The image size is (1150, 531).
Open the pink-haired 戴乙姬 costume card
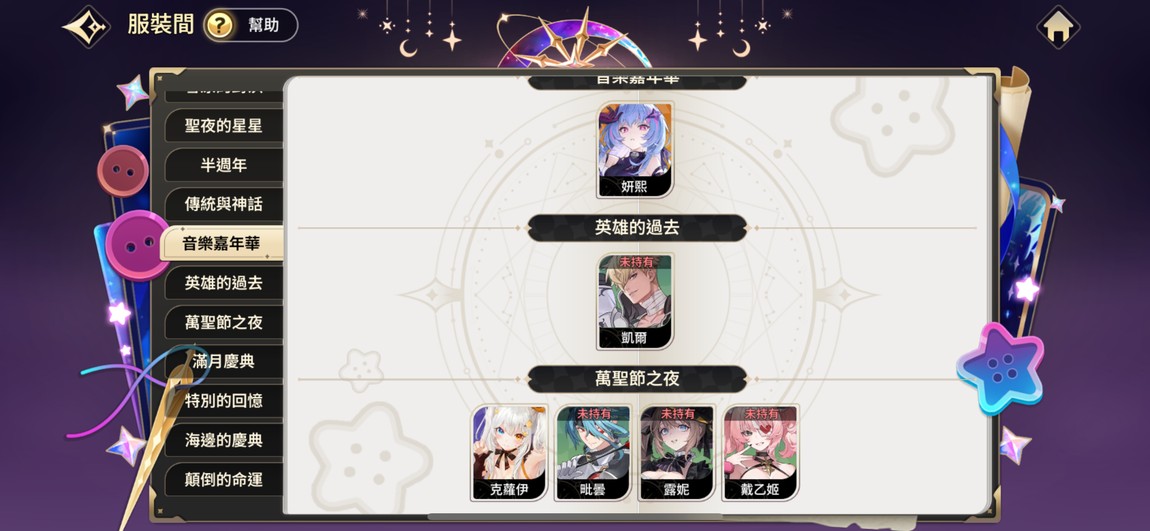[761, 453]
